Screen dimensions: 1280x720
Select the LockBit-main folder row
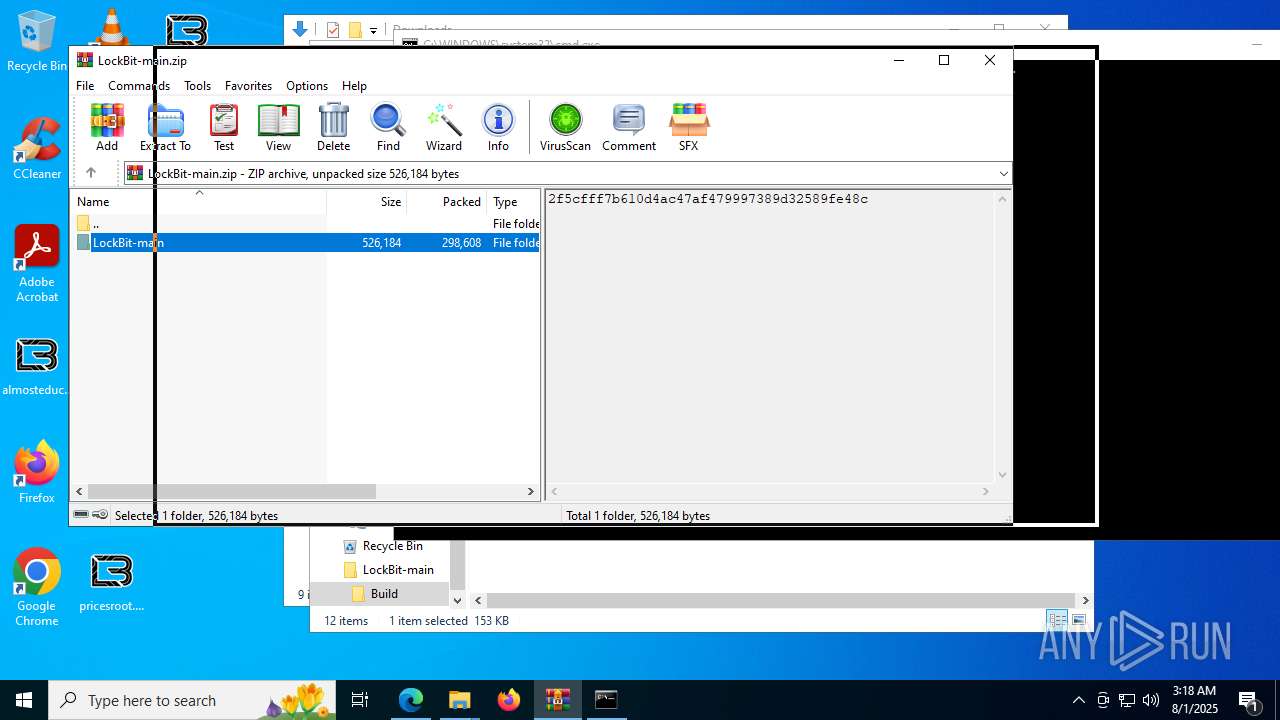click(306, 243)
